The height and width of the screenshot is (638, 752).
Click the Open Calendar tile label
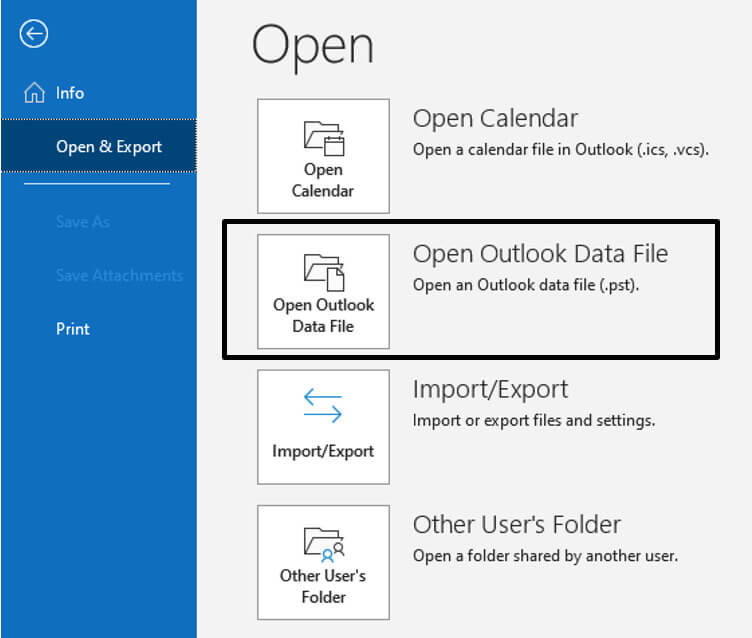click(323, 180)
